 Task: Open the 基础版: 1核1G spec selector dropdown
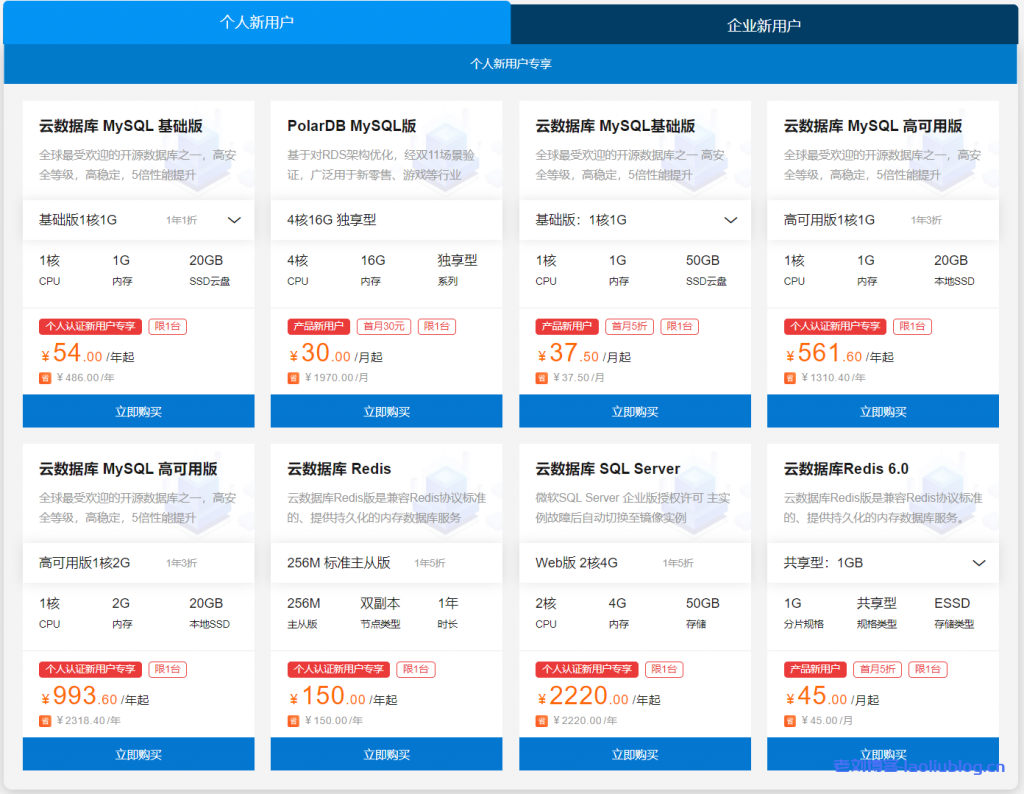point(731,220)
